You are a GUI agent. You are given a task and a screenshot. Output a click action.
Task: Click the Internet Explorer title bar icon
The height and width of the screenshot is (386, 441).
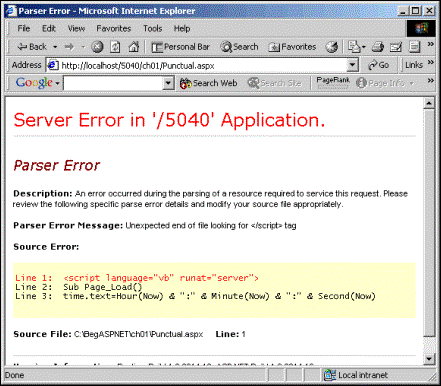pos(11,11)
